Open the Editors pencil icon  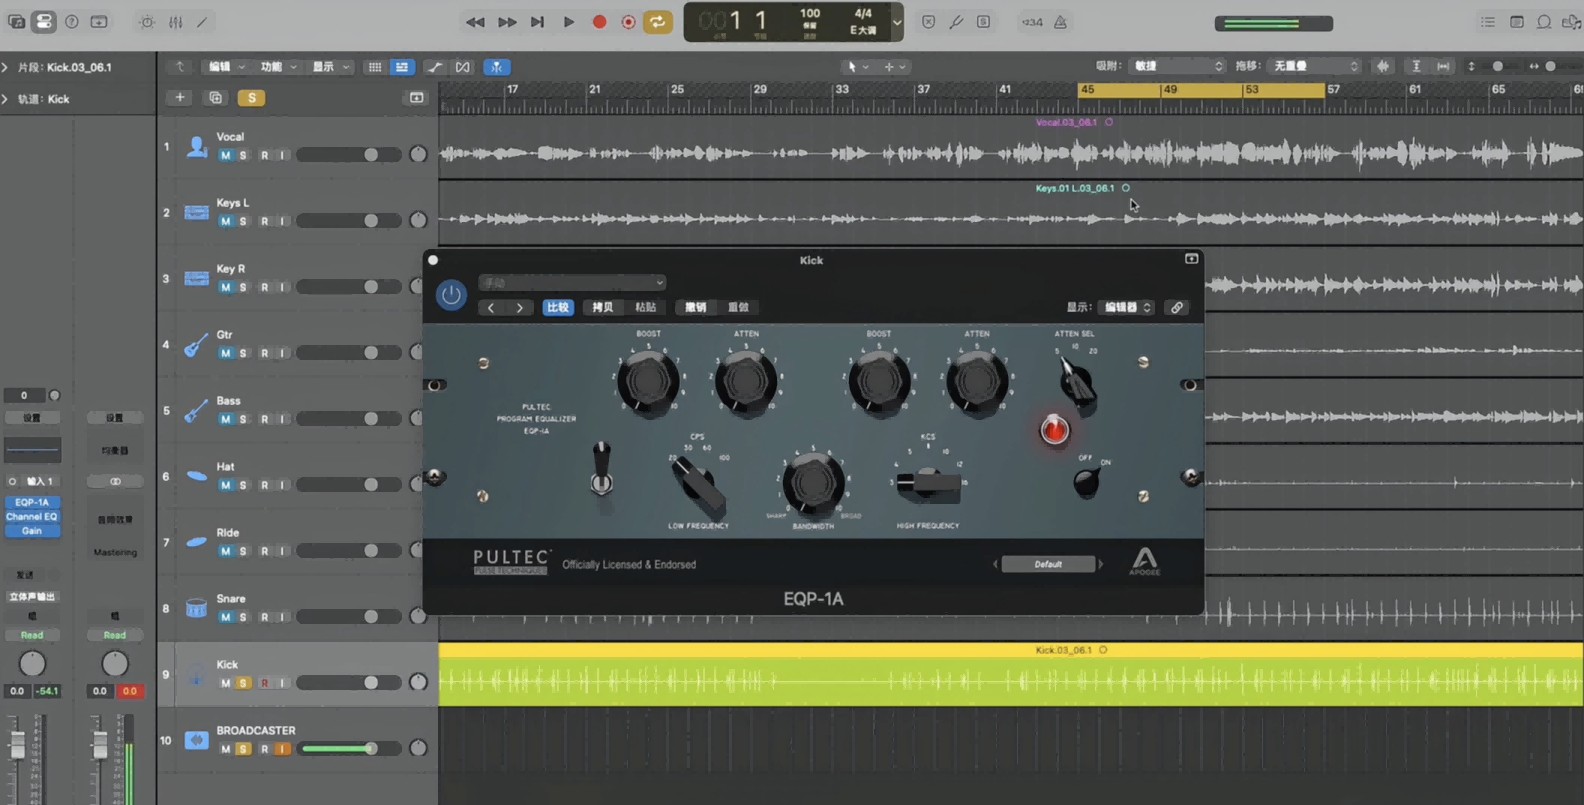(x=202, y=22)
